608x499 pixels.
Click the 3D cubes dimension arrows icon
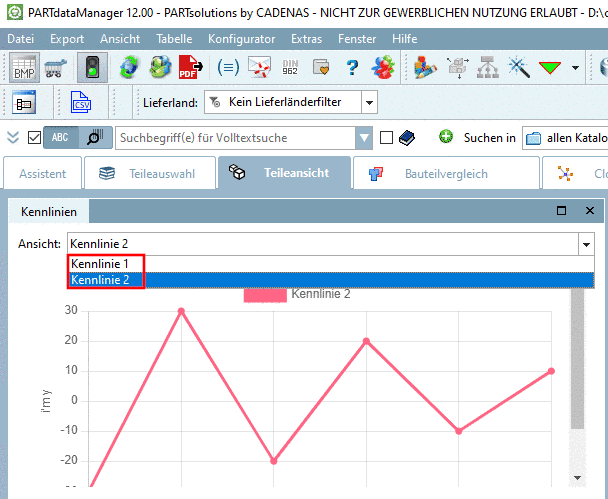point(458,67)
